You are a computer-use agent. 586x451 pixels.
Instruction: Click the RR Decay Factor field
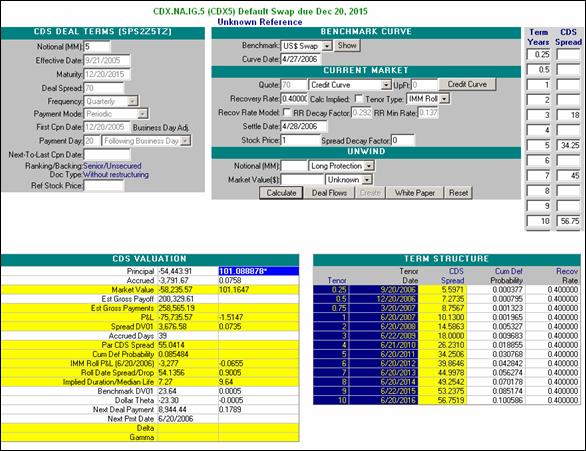(x=361, y=112)
